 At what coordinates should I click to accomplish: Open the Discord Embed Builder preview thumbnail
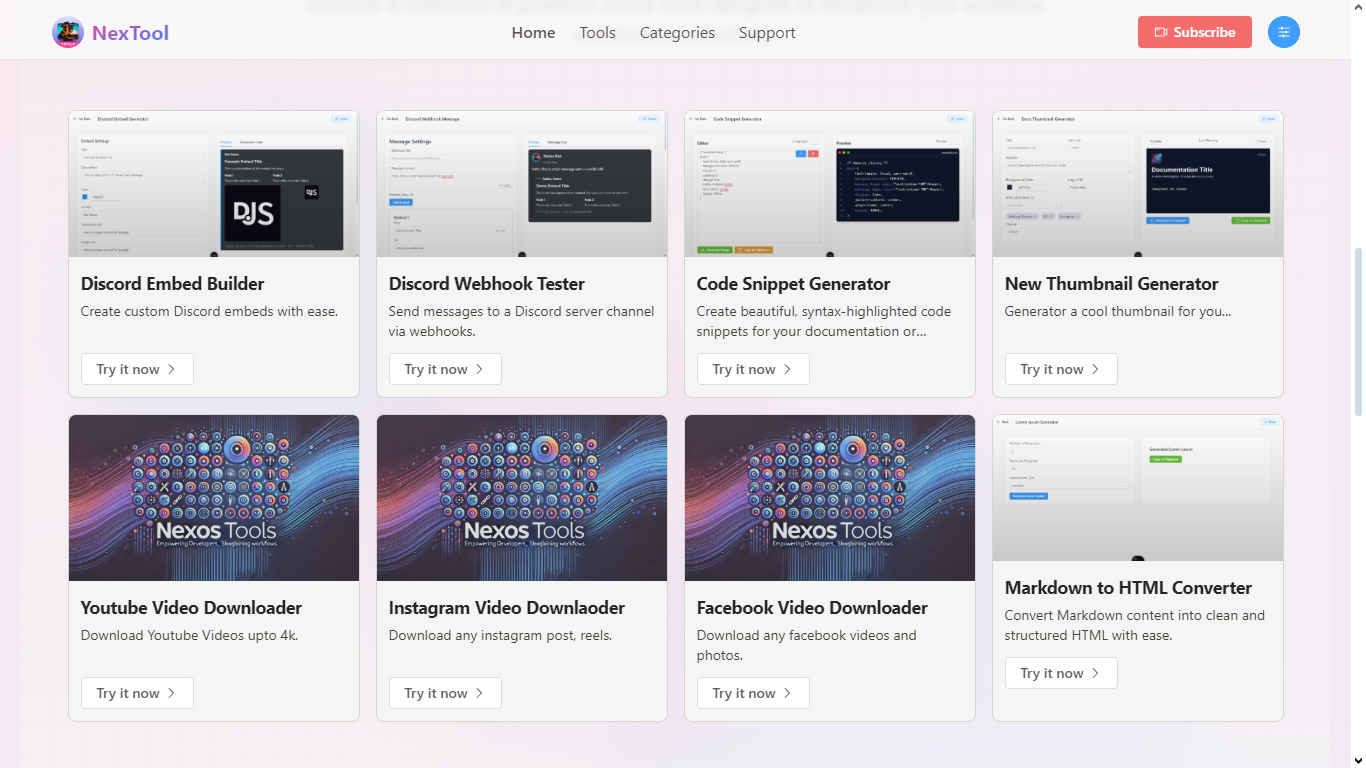214,184
